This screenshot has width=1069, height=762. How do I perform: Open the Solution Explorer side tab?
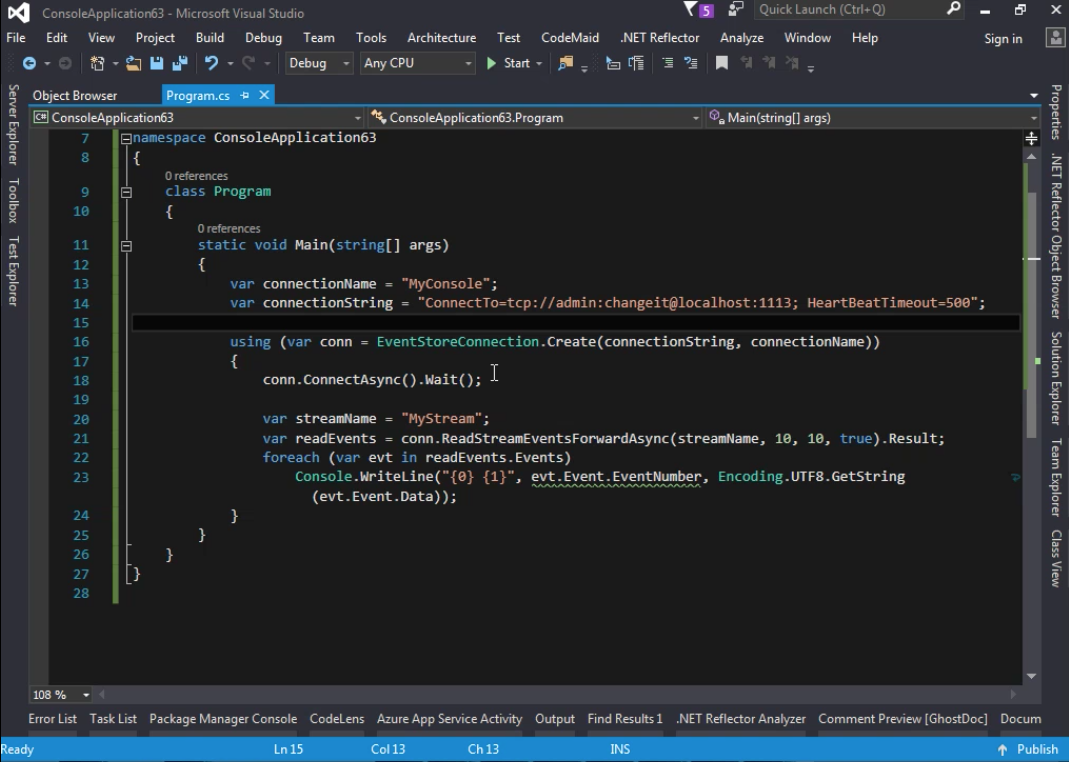(x=1056, y=378)
